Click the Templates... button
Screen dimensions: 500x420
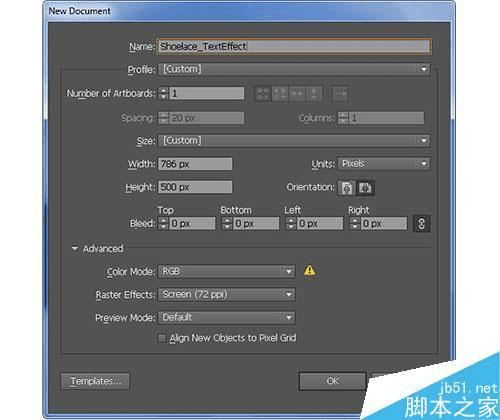pos(95,381)
